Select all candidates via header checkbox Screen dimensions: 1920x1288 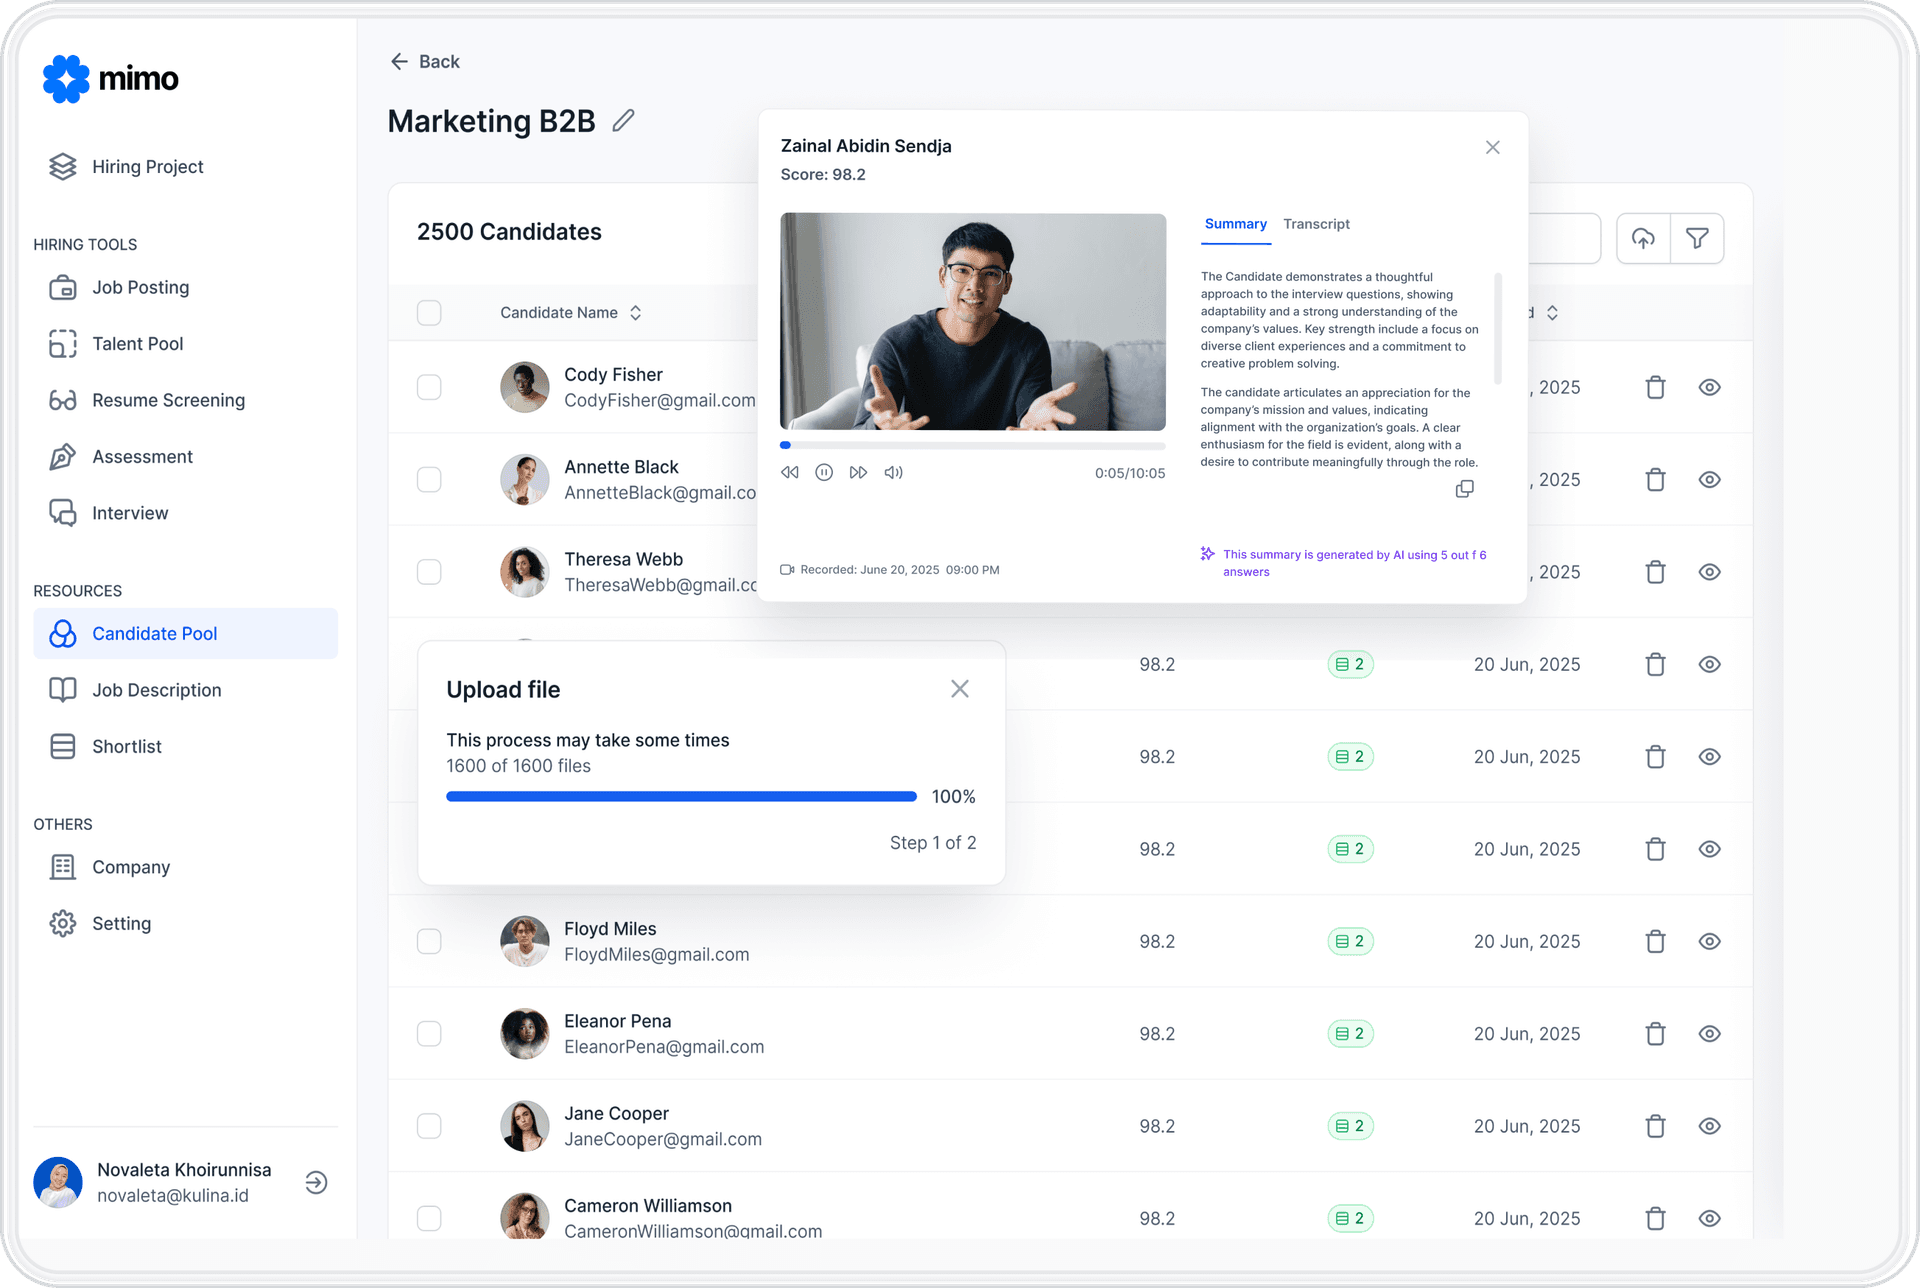click(x=429, y=312)
